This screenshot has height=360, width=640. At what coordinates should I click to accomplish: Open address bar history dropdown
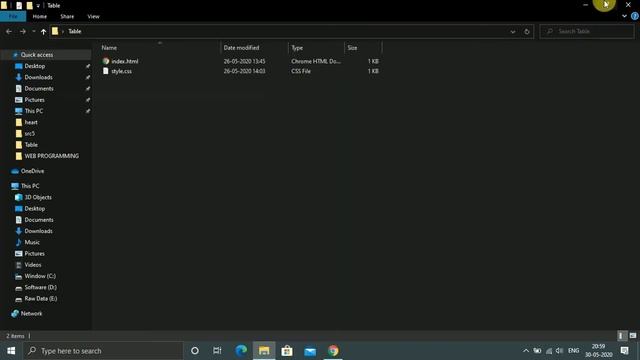tap(513, 31)
